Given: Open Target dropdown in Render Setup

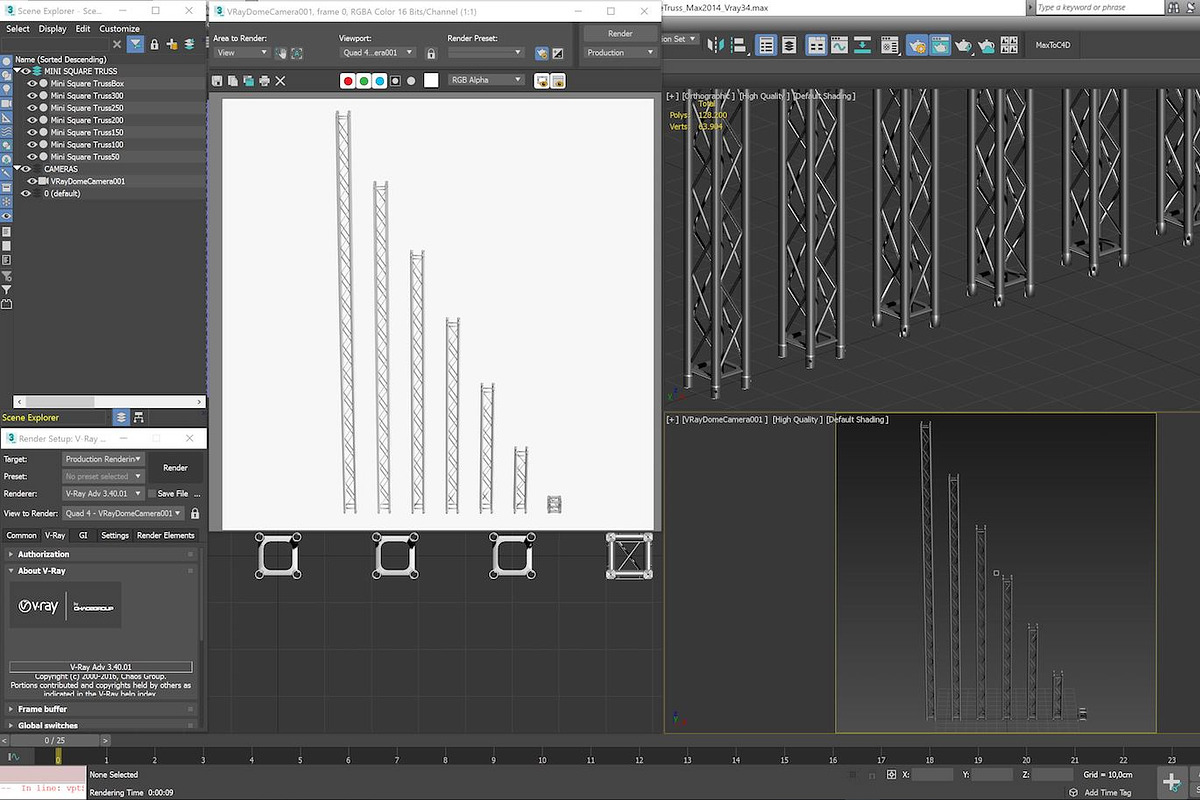Looking at the screenshot, I should 103,459.
